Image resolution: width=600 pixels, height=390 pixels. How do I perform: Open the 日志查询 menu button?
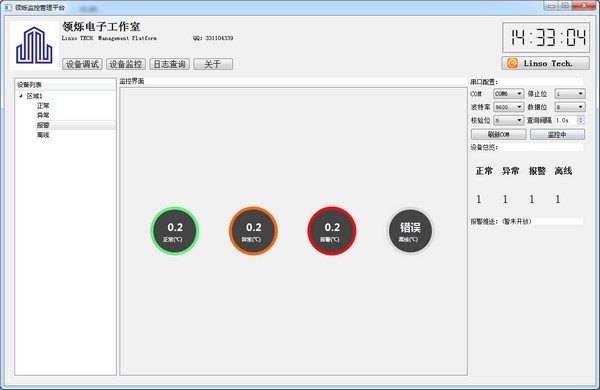point(170,64)
